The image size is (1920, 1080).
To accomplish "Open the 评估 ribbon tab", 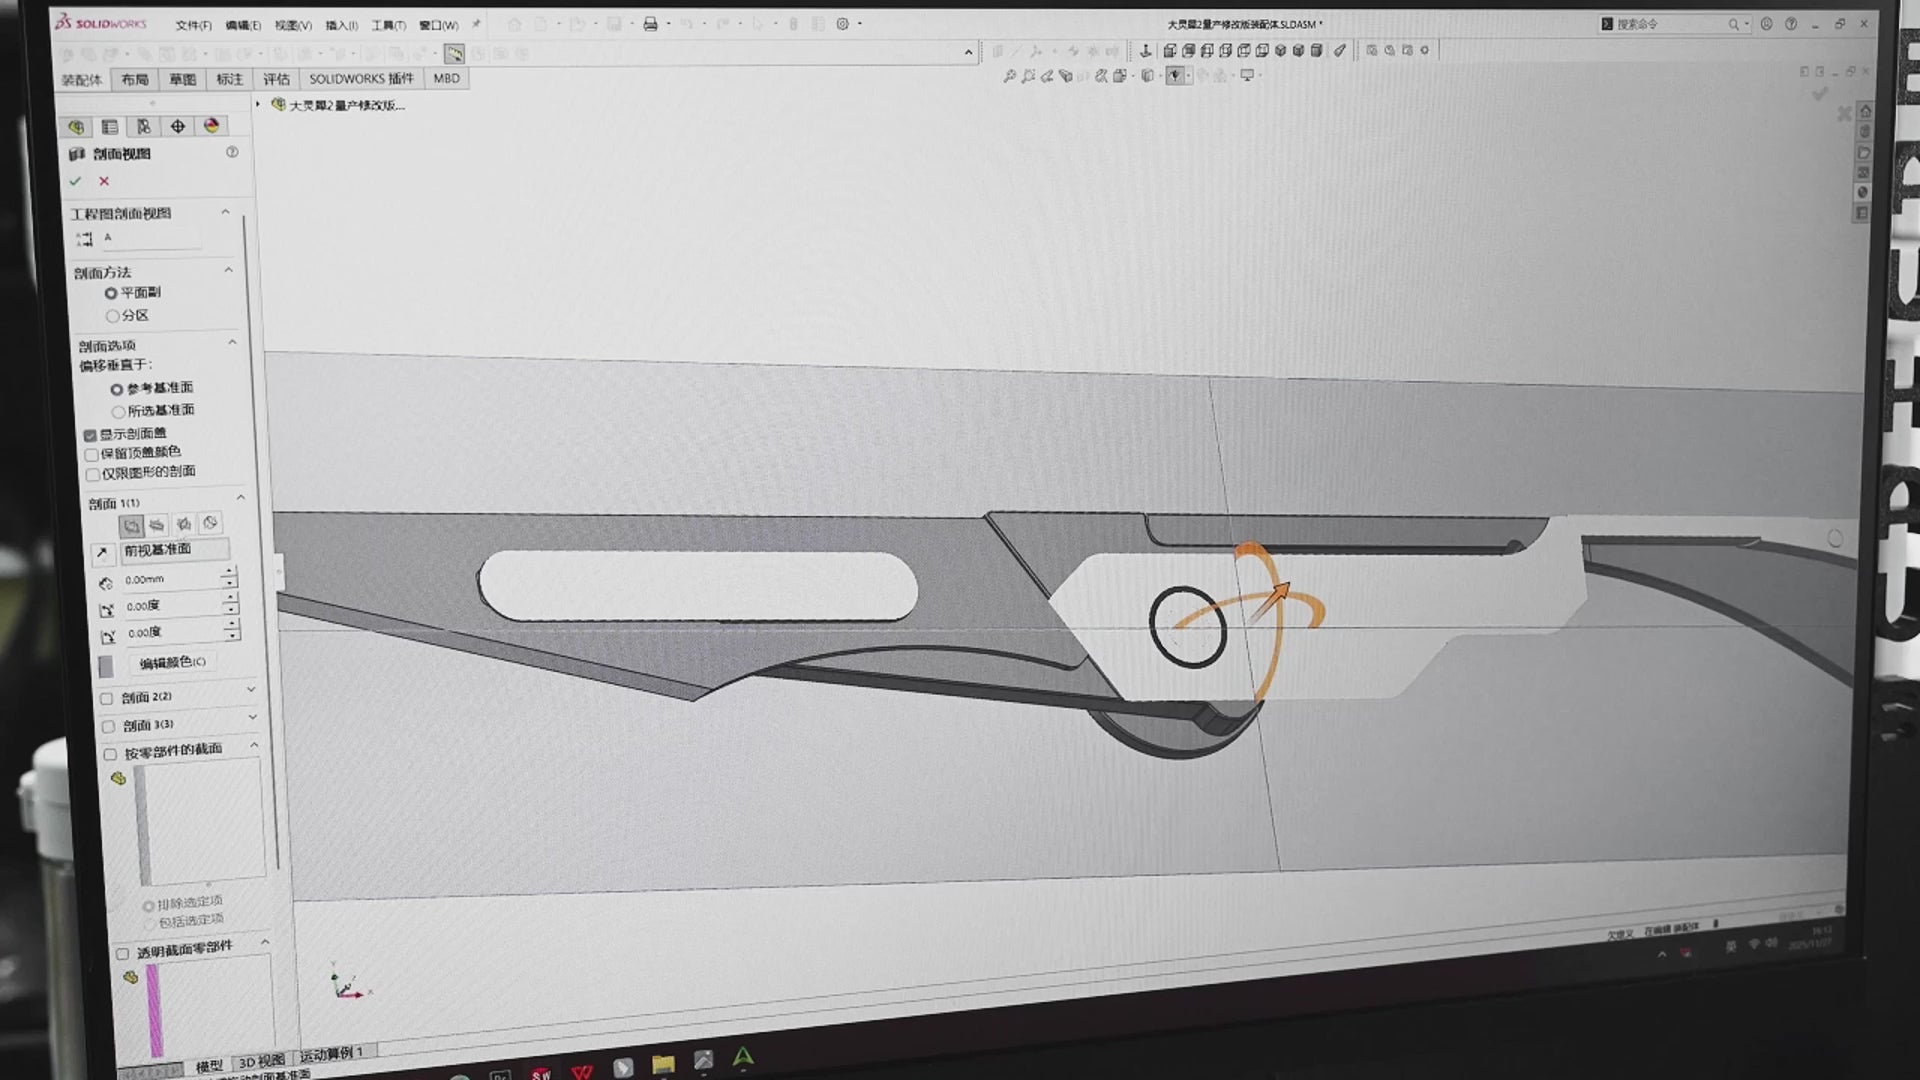I will 276,79.
